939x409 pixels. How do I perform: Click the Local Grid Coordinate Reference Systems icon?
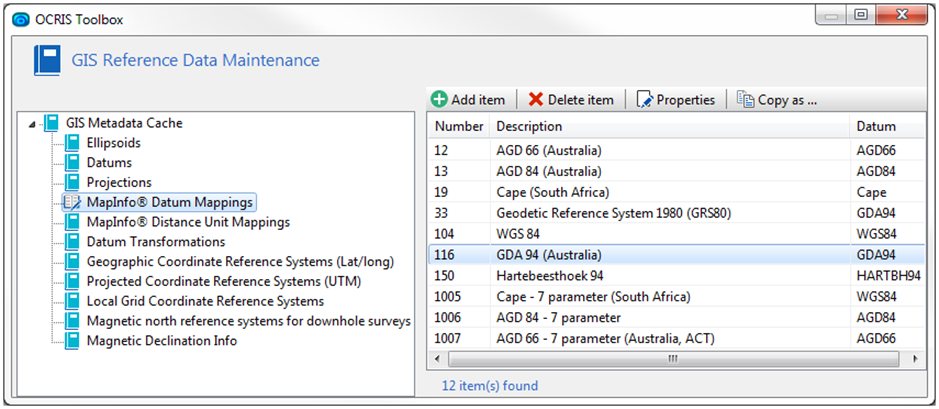click(x=72, y=301)
